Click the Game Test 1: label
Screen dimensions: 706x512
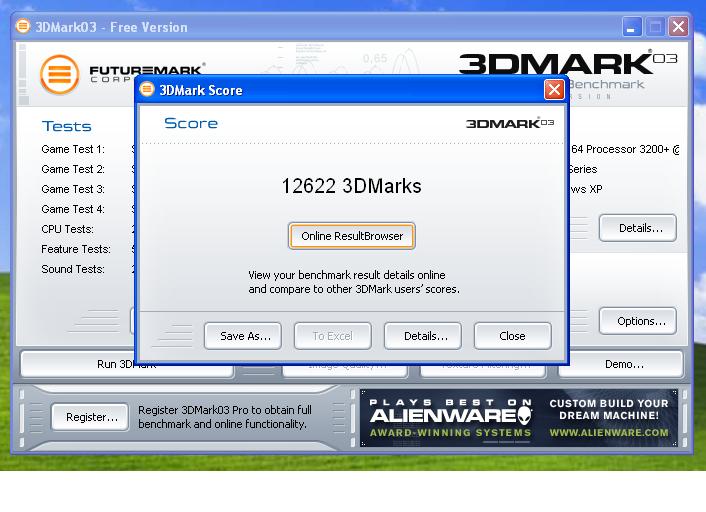pyautogui.click(x=73, y=149)
